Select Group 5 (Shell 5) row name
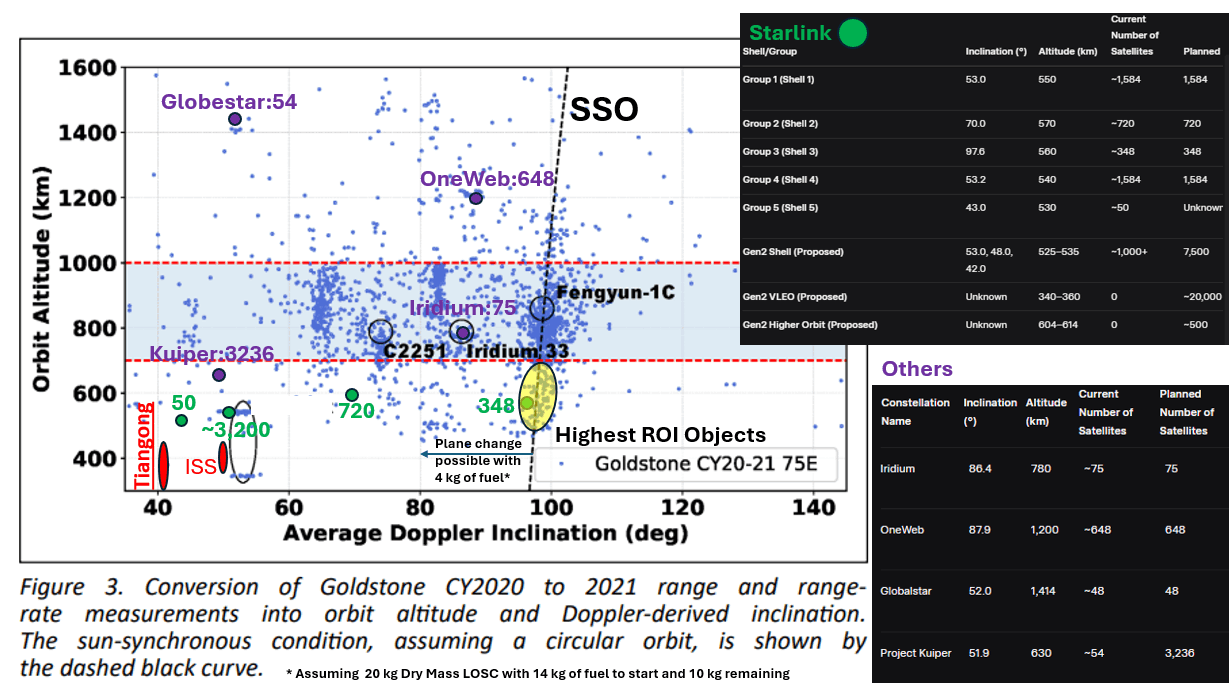 coord(780,208)
